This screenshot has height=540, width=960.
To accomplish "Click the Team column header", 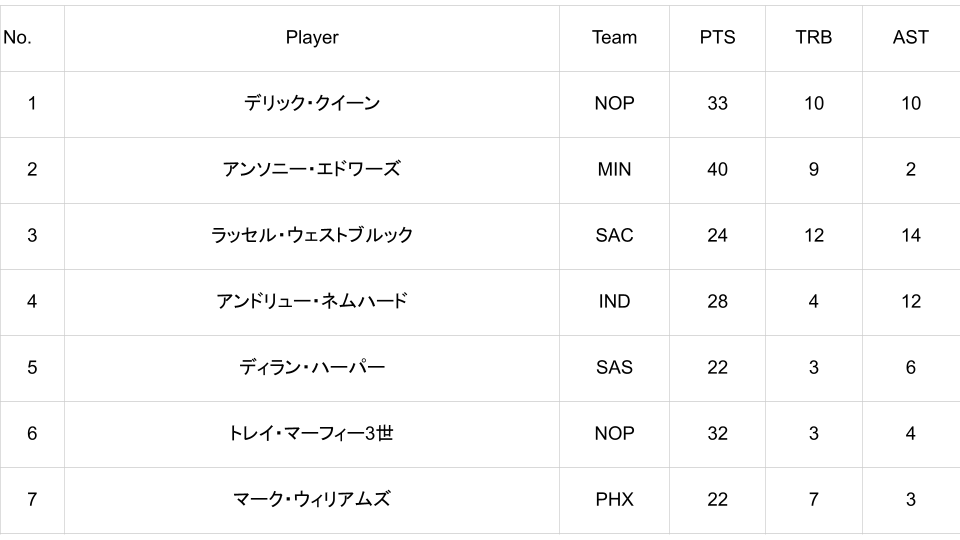I will (x=614, y=38).
